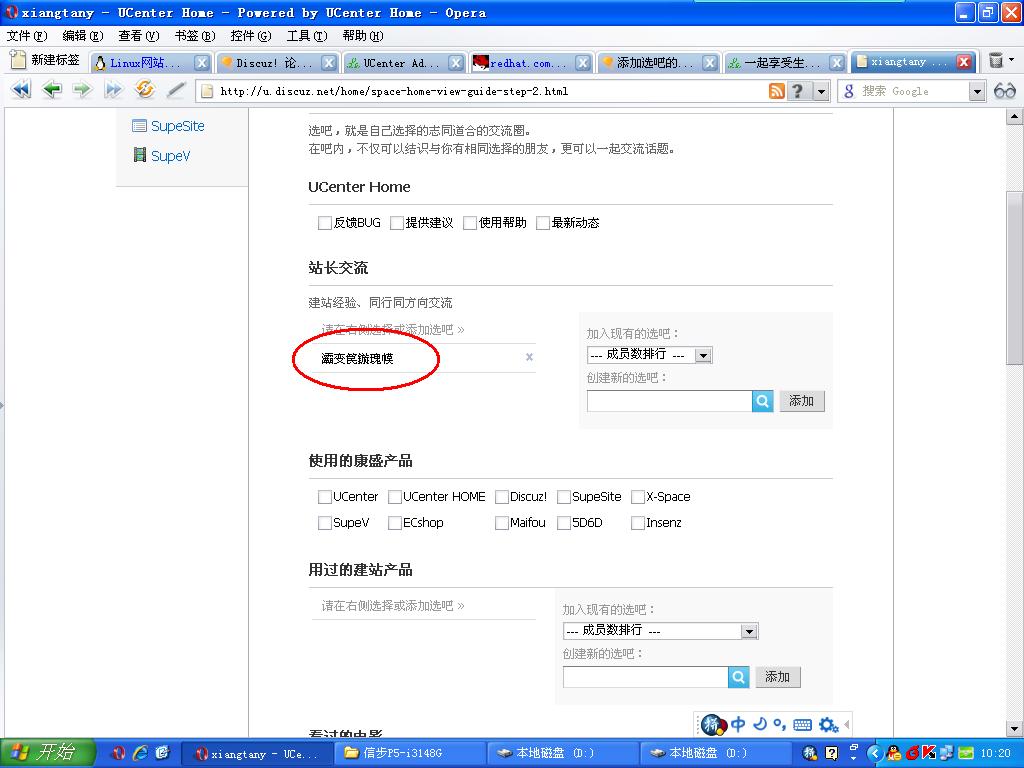Click the IME settings gear icon
Image resolution: width=1024 pixels, height=768 pixels.
[x=828, y=724]
